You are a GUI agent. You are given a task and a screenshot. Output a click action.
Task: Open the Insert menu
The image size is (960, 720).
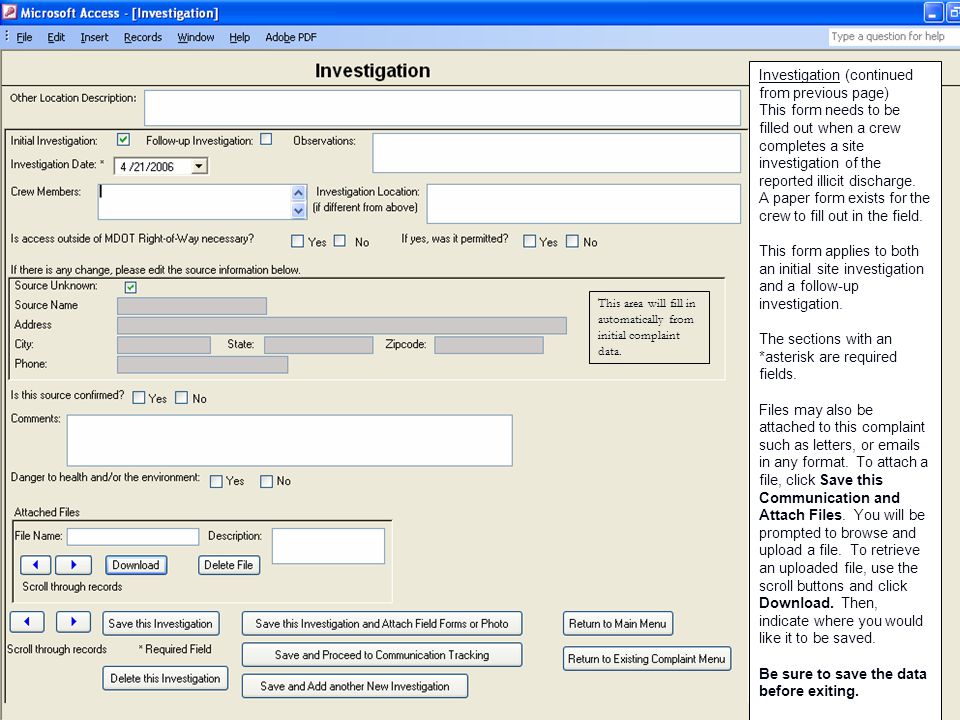point(94,37)
